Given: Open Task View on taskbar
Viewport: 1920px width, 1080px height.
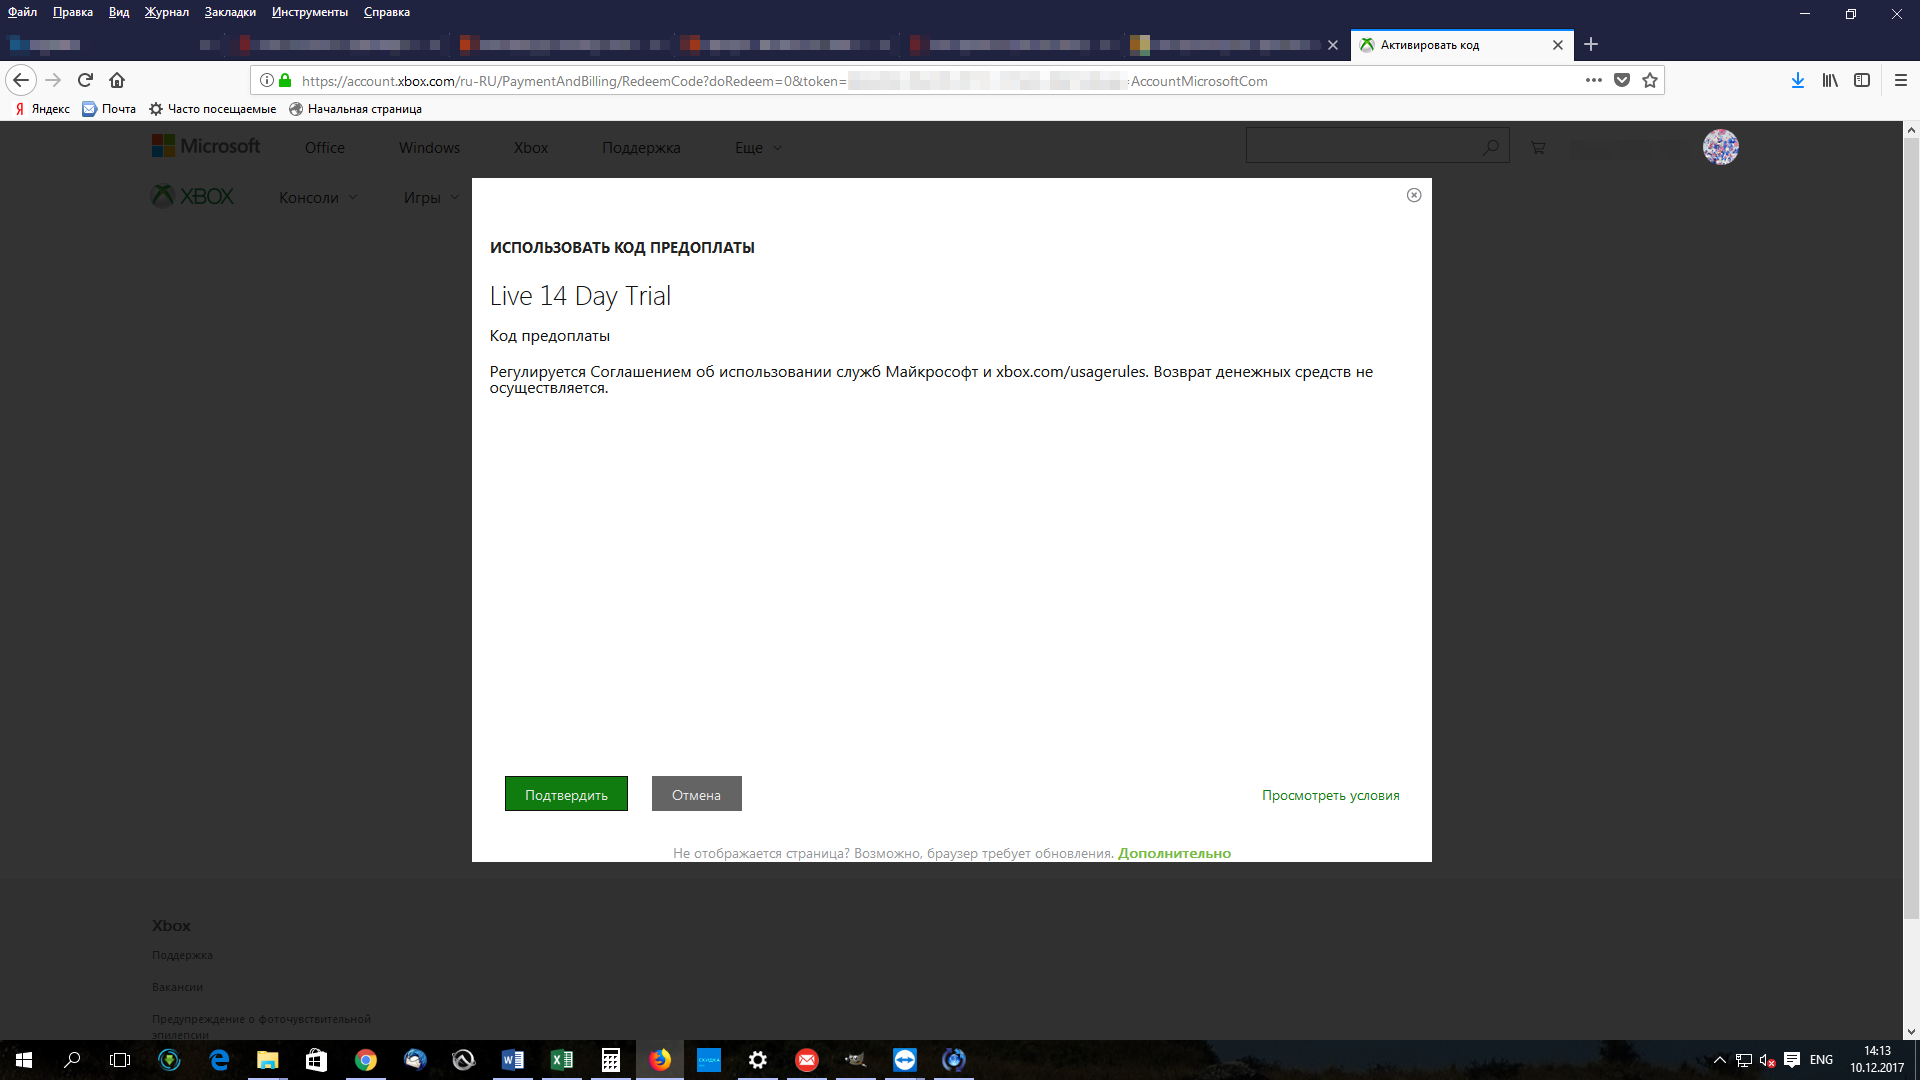Looking at the screenshot, I should (120, 1060).
